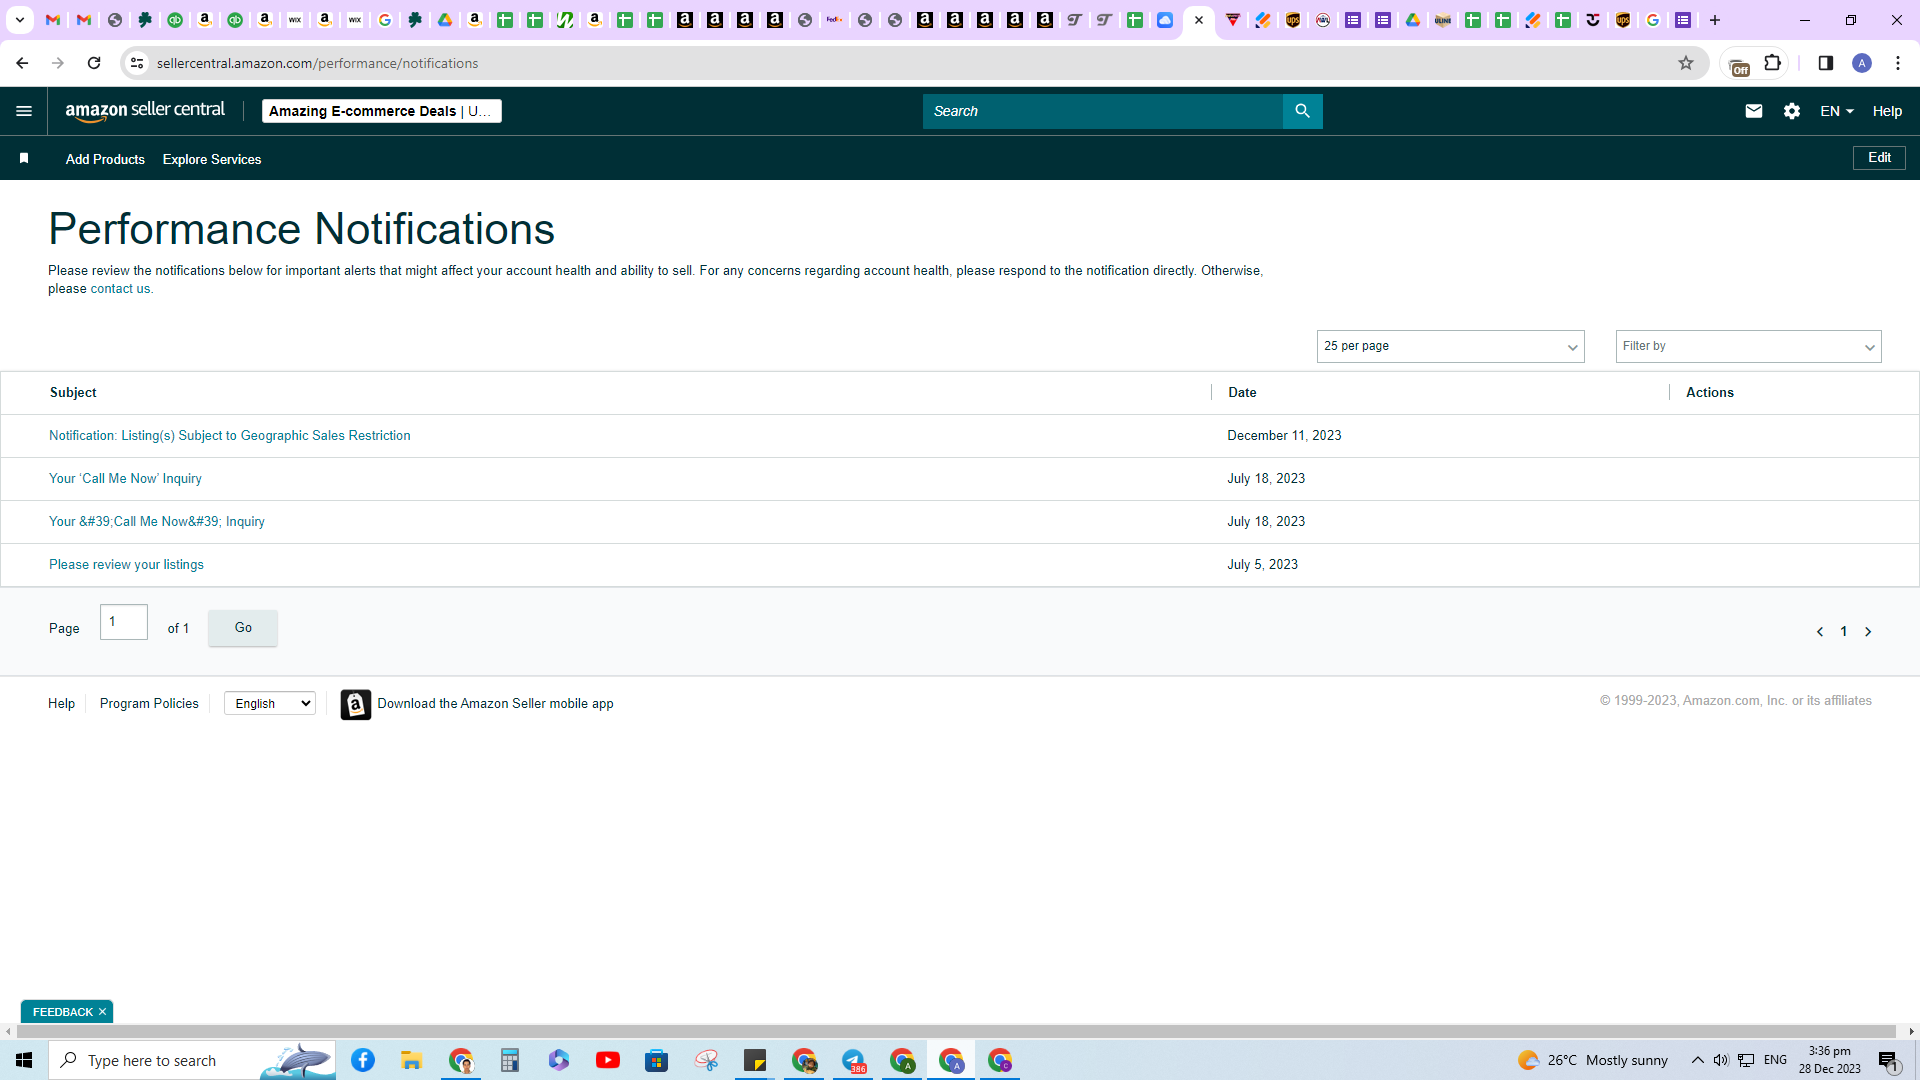The height and width of the screenshot is (1080, 1920).
Task: Open clock showing 3:36 pm
Action: click(x=1829, y=1060)
